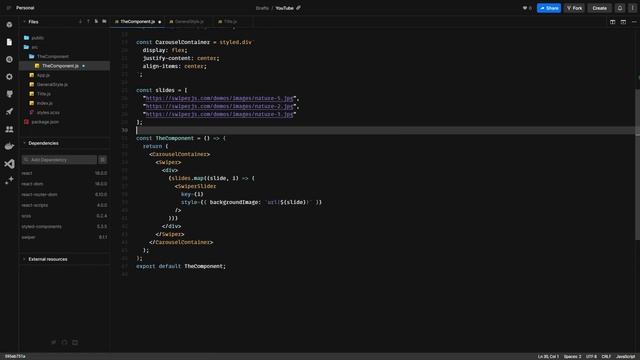Select the swiper dependency row
This screenshot has height=360, width=640.
(x=64, y=237)
